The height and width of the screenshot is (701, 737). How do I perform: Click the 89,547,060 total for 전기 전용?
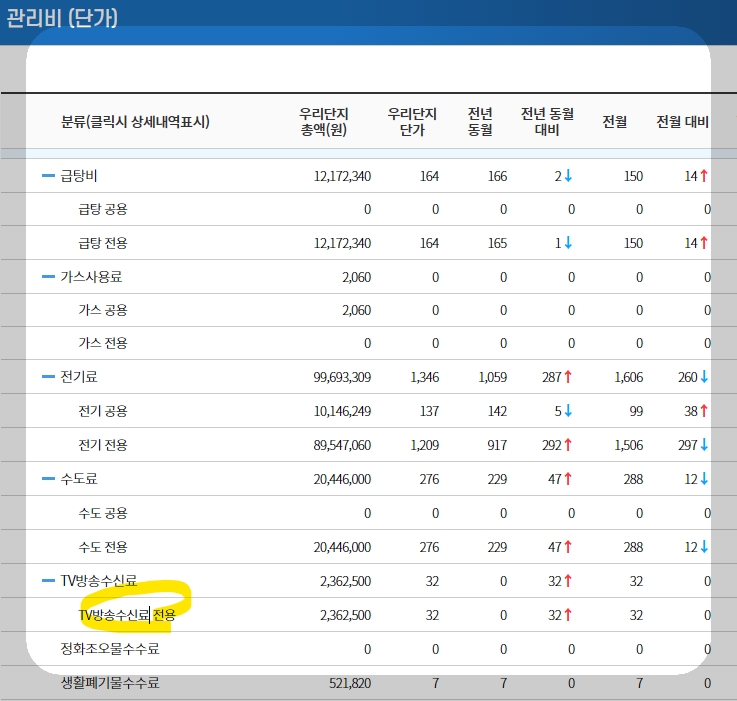click(342, 445)
